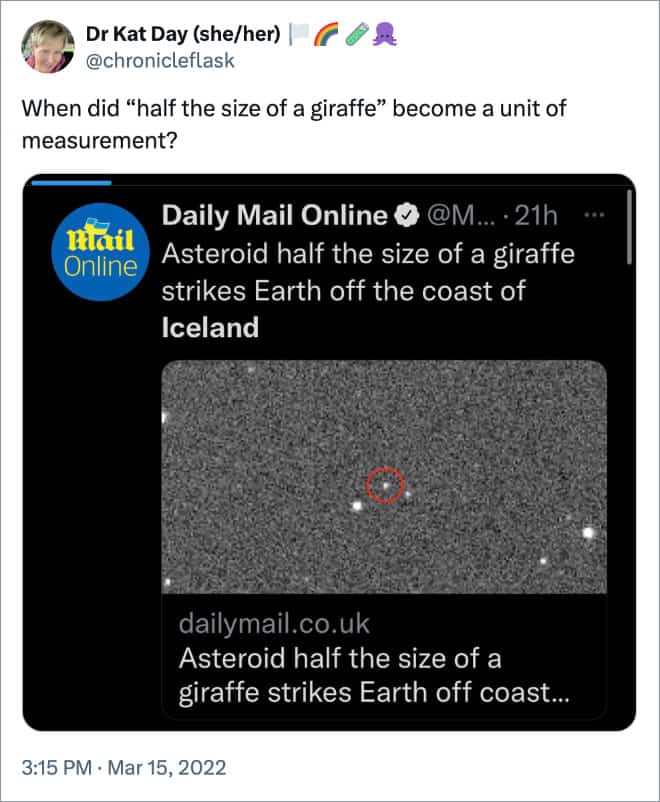Click the Daily Mail Online account name

(x=274, y=215)
